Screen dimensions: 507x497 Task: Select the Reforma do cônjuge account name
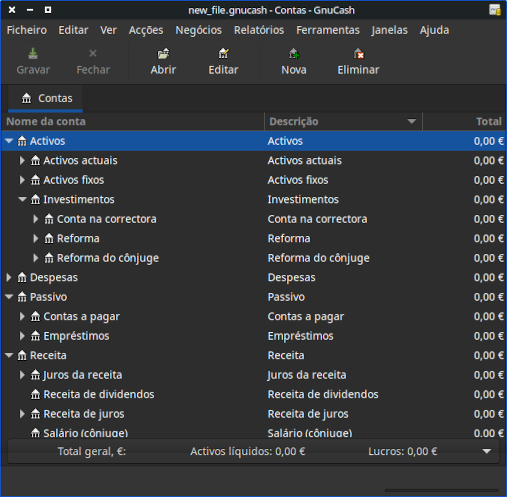[108, 258]
